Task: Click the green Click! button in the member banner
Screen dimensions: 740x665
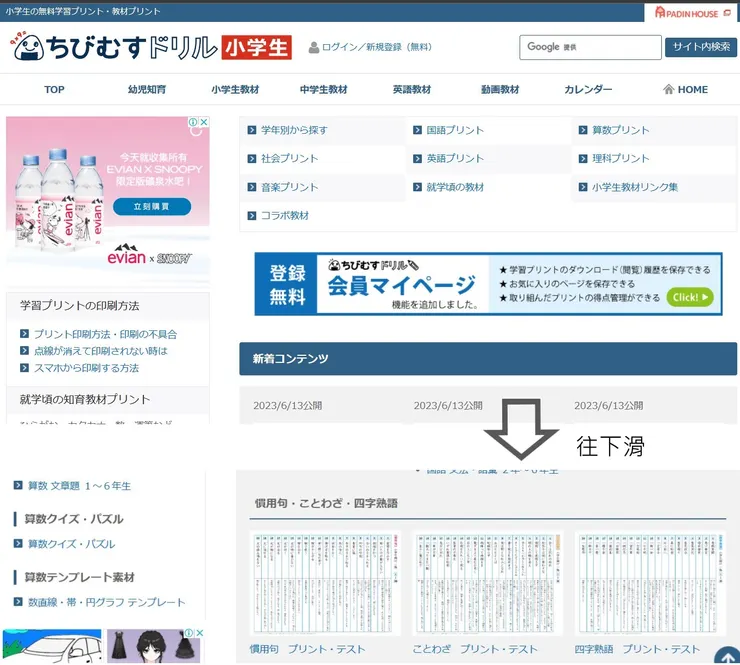Action: [x=690, y=297]
